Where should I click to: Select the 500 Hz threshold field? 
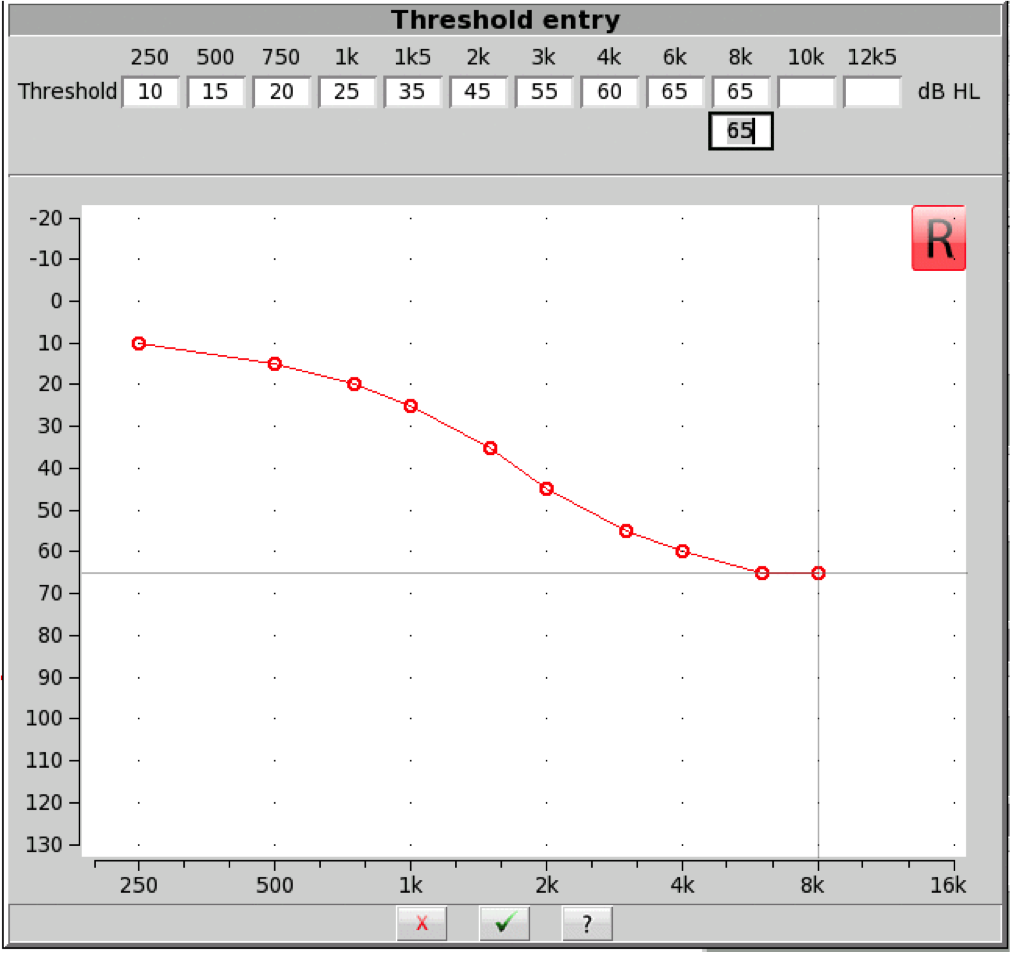point(216,91)
